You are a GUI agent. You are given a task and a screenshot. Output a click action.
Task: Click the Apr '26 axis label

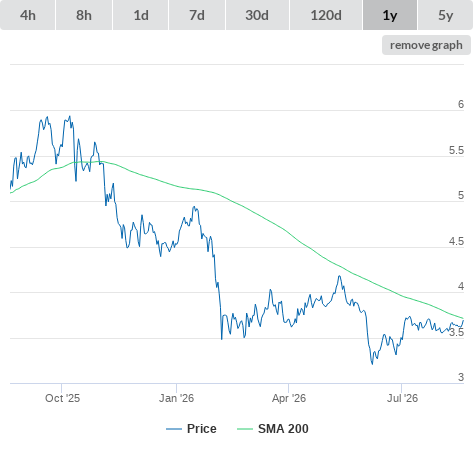(x=289, y=398)
